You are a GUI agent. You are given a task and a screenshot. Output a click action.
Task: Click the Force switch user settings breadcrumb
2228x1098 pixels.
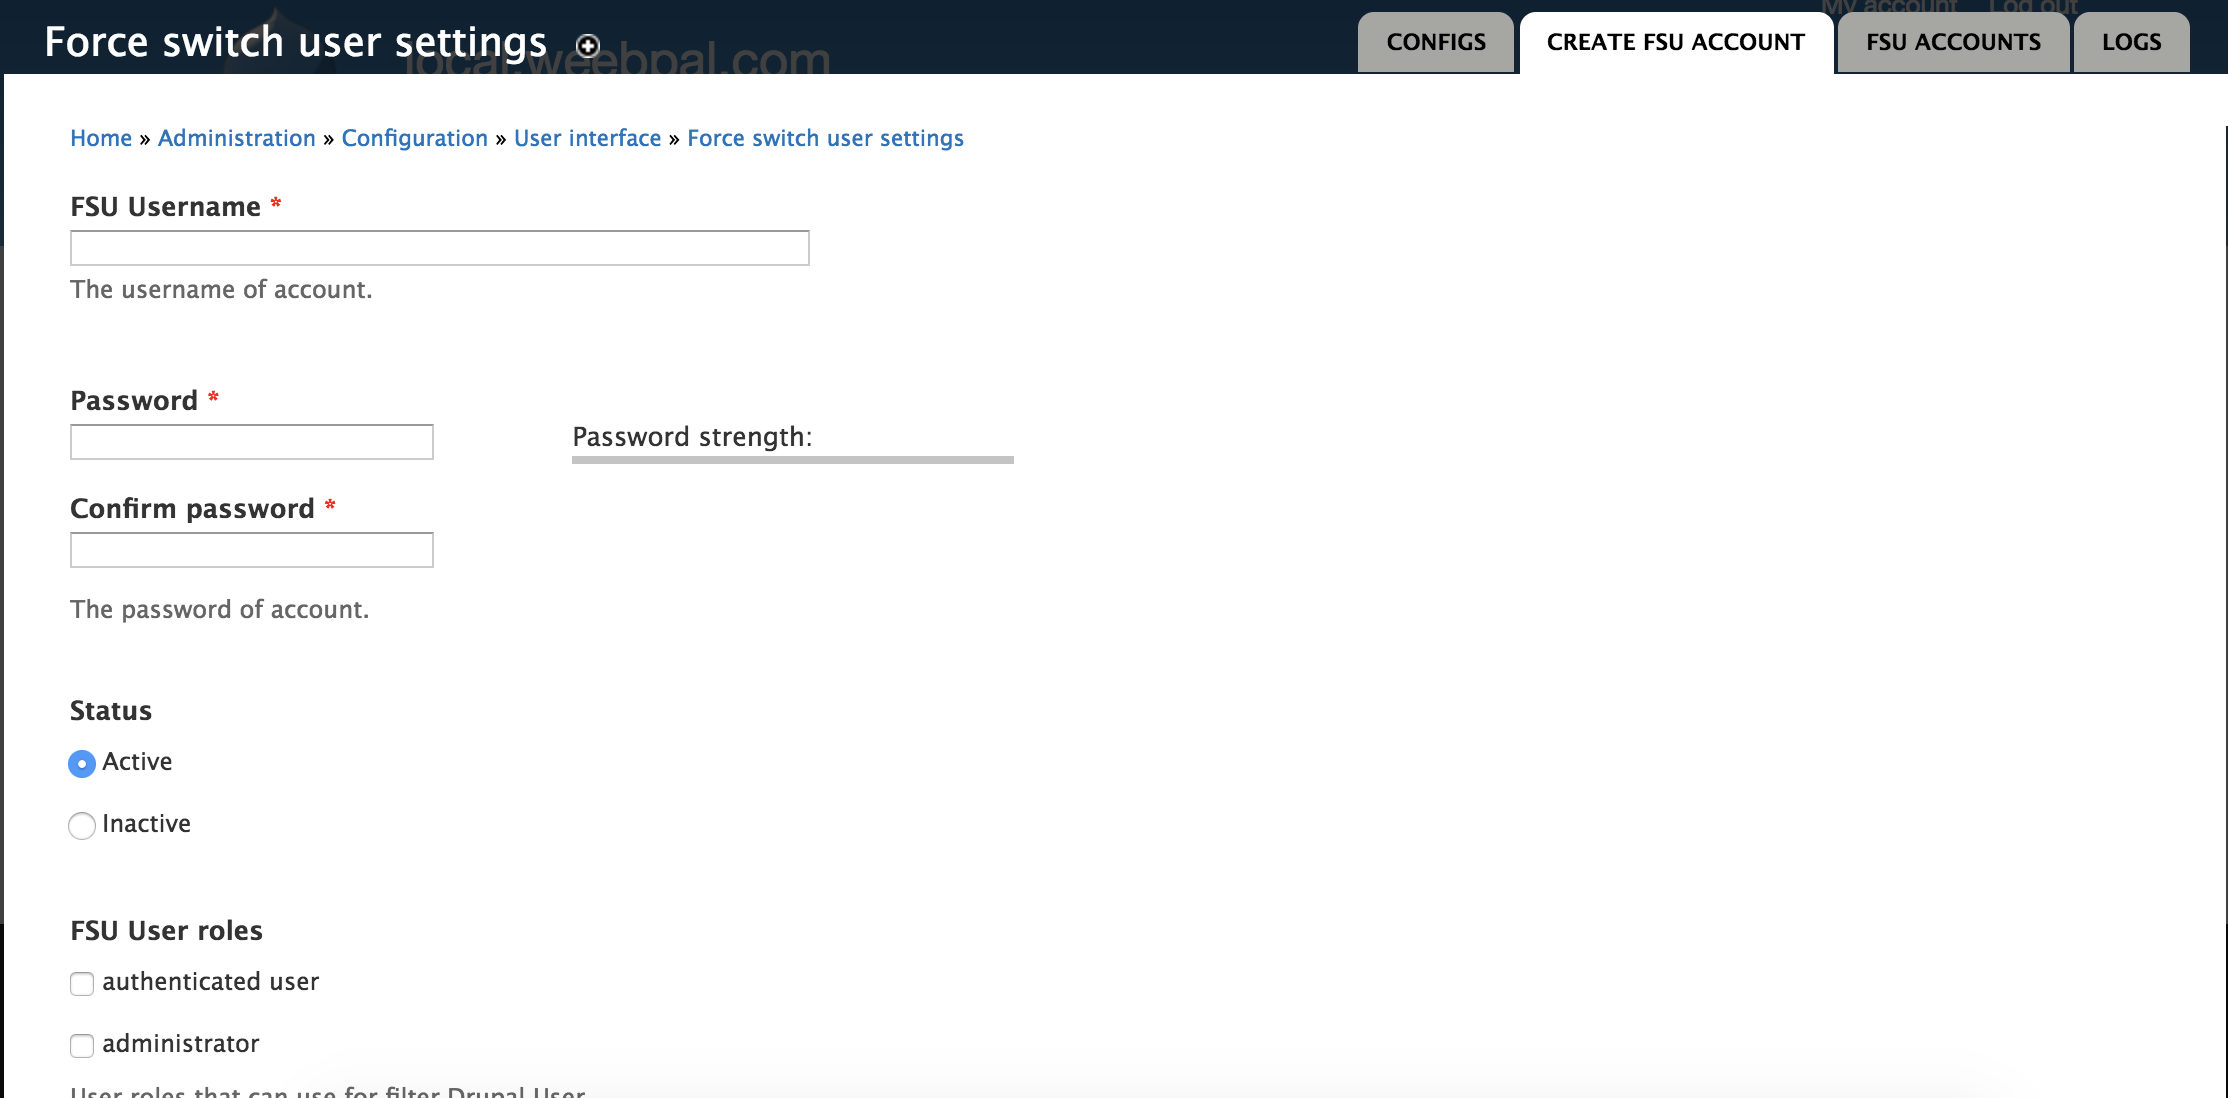[x=826, y=138]
